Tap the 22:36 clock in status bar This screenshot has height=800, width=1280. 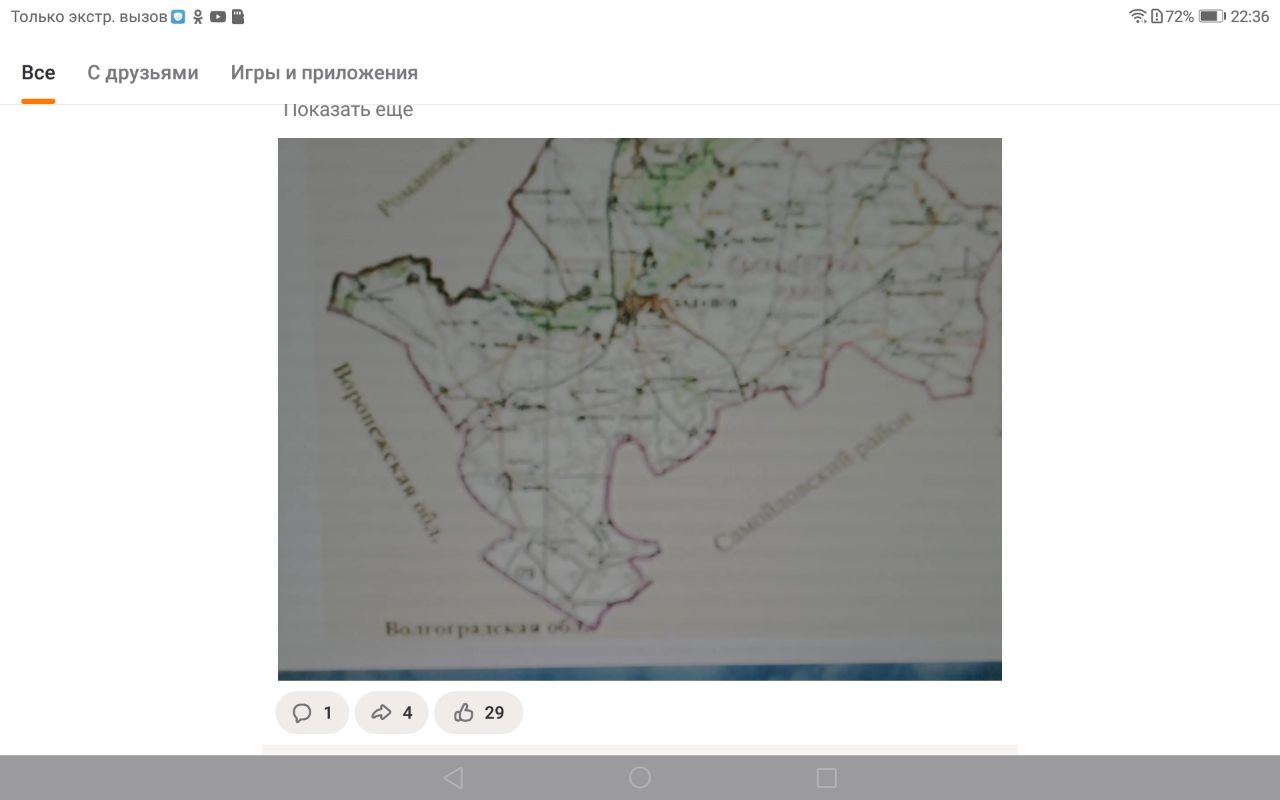pos(1250,17)
